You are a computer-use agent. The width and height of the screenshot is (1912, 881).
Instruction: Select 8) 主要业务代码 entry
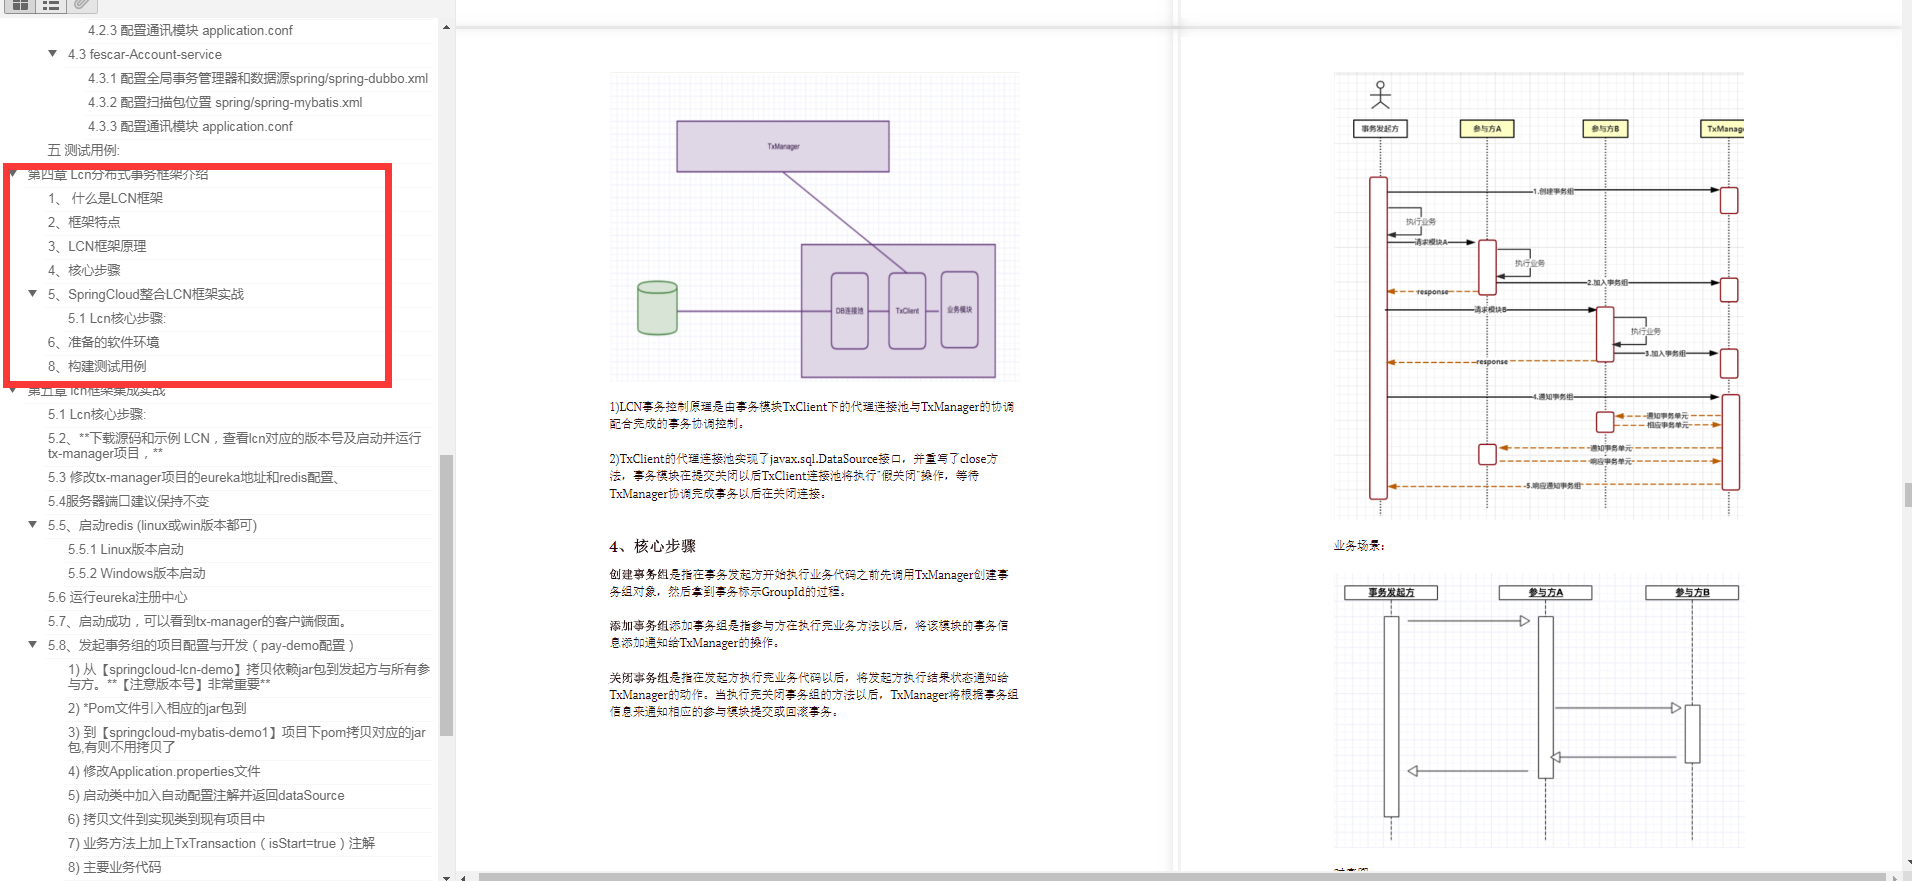114,867
